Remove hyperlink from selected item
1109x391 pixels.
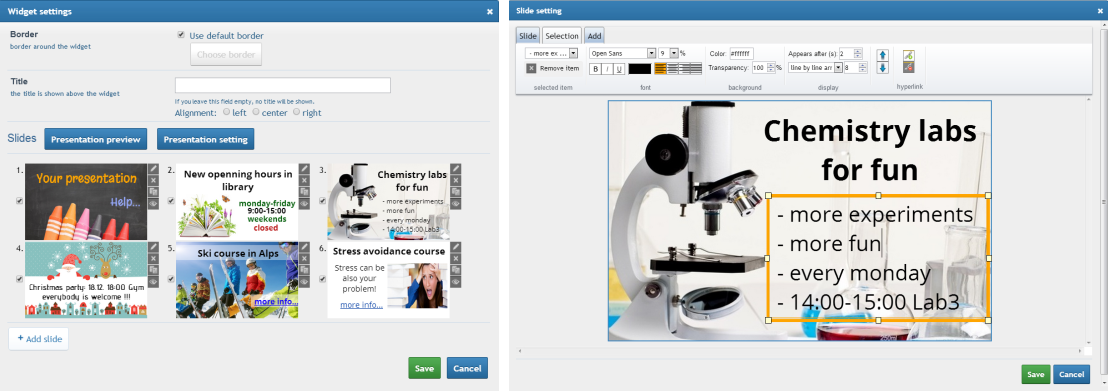pyautogui.click(x=908, y=67)
